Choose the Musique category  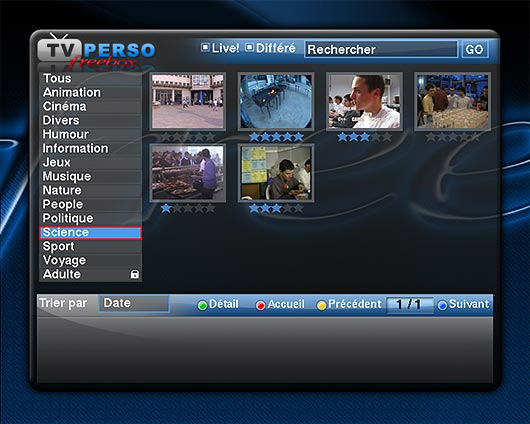coord(91,176)
